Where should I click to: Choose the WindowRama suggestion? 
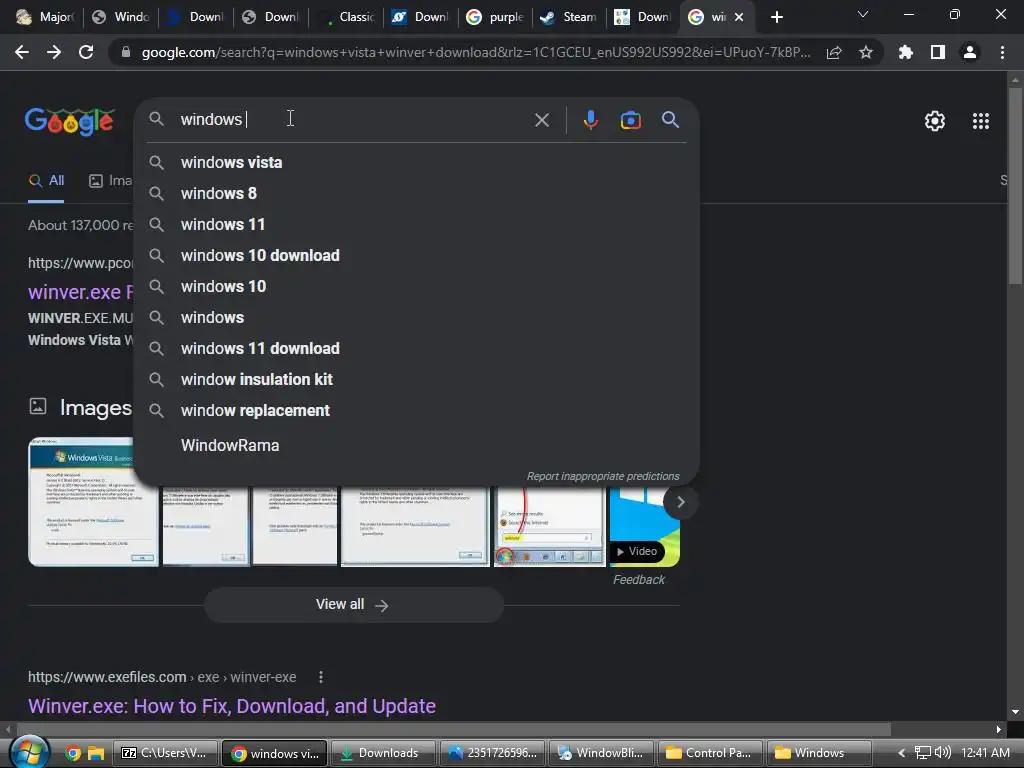[417, 445]
